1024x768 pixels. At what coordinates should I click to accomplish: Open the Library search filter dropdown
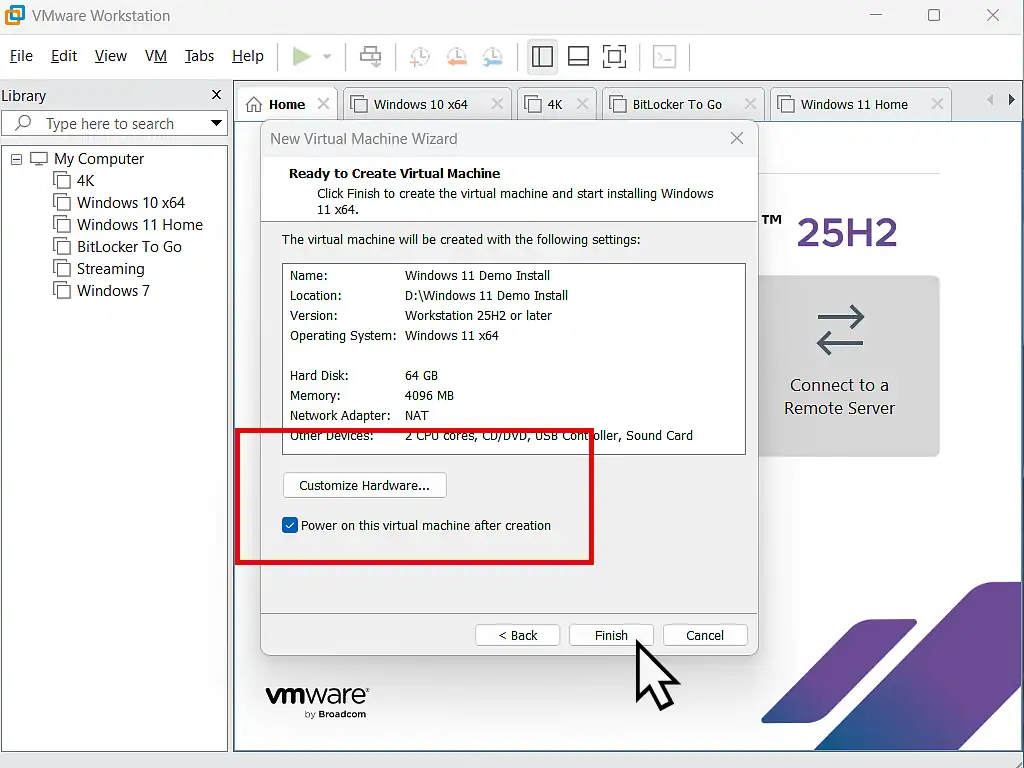click(215, 123)
